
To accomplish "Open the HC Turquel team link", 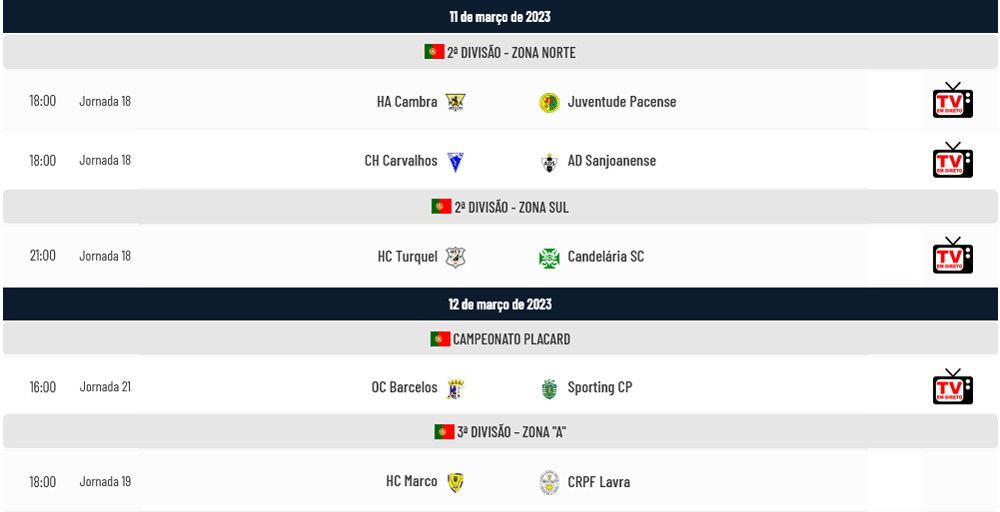I will point(408,256).
